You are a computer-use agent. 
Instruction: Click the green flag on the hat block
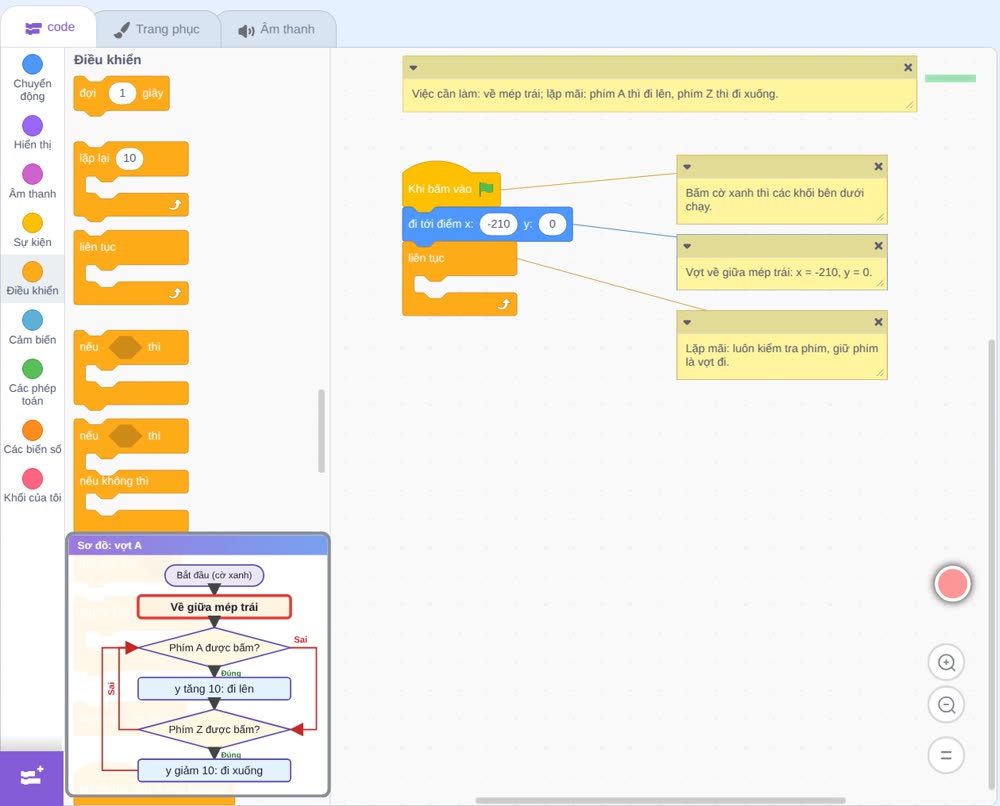coord(486,189)
